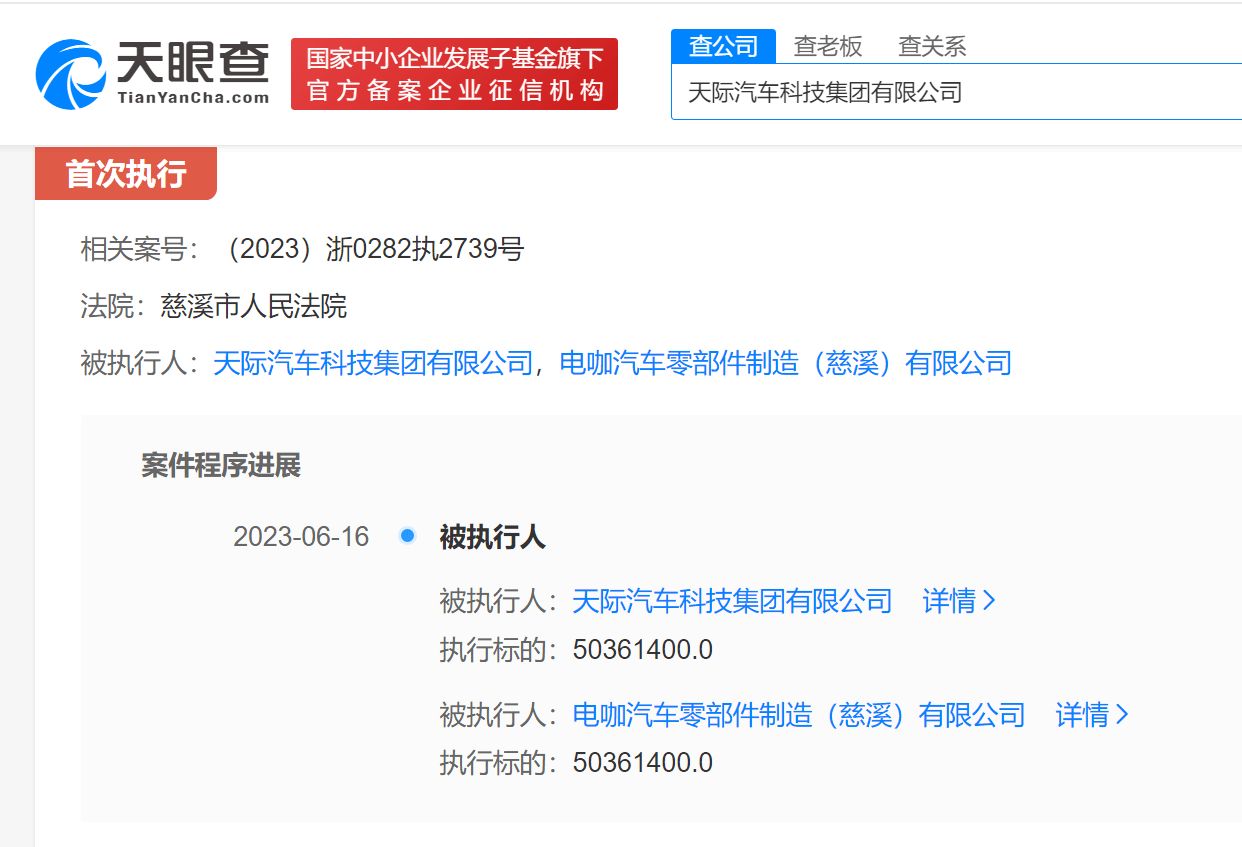Screen dimensions: 1242x847
Task: Click first 执行标的 value 50361400.0
Action: click(643, 650)
